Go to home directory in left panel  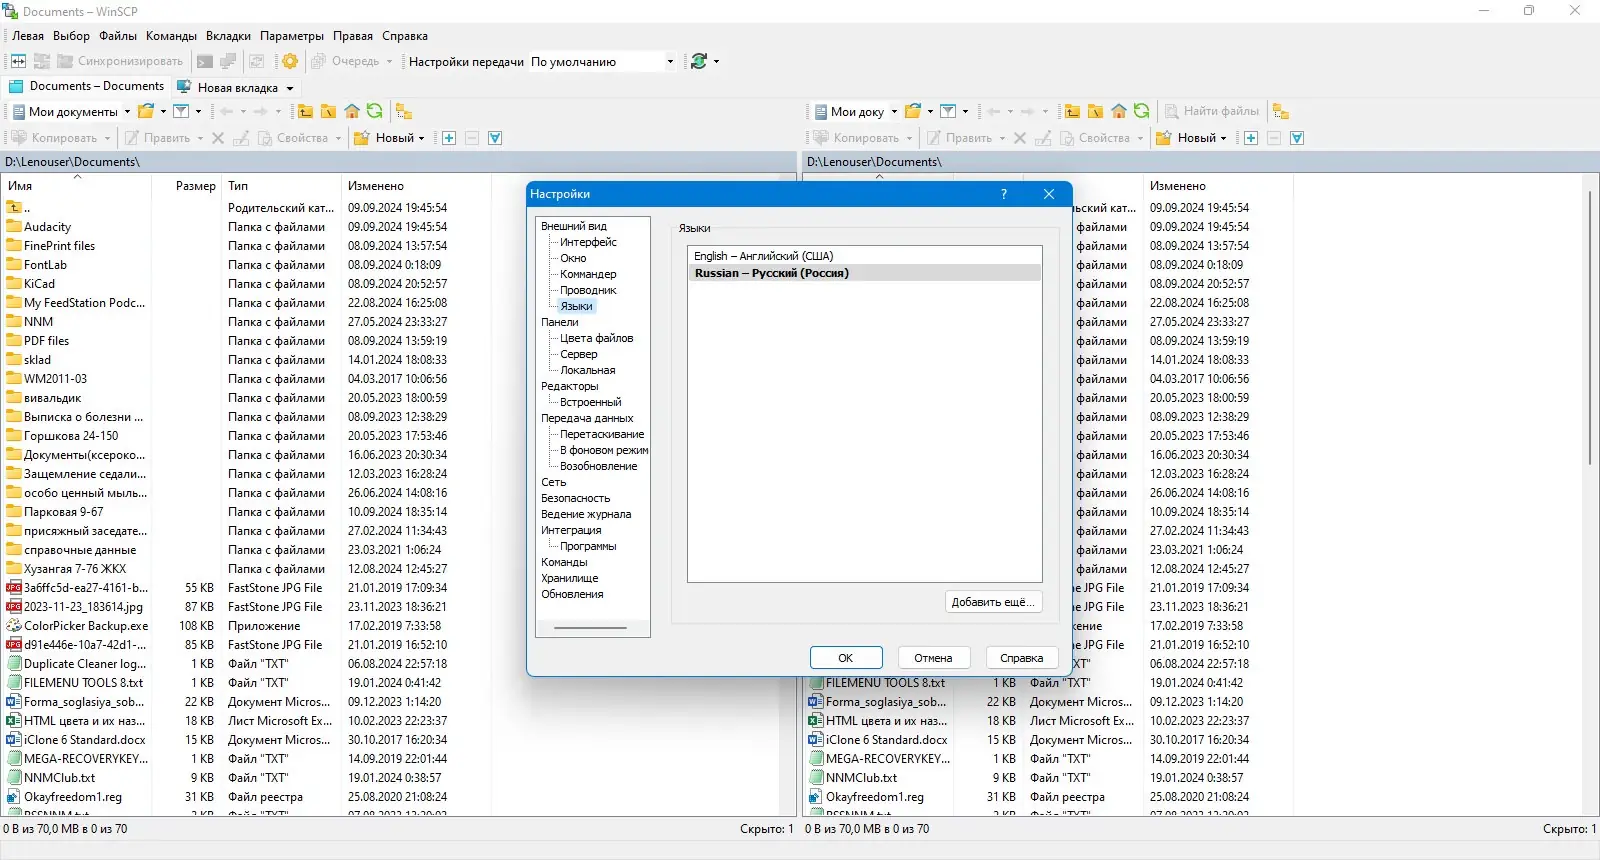(351, 111)
